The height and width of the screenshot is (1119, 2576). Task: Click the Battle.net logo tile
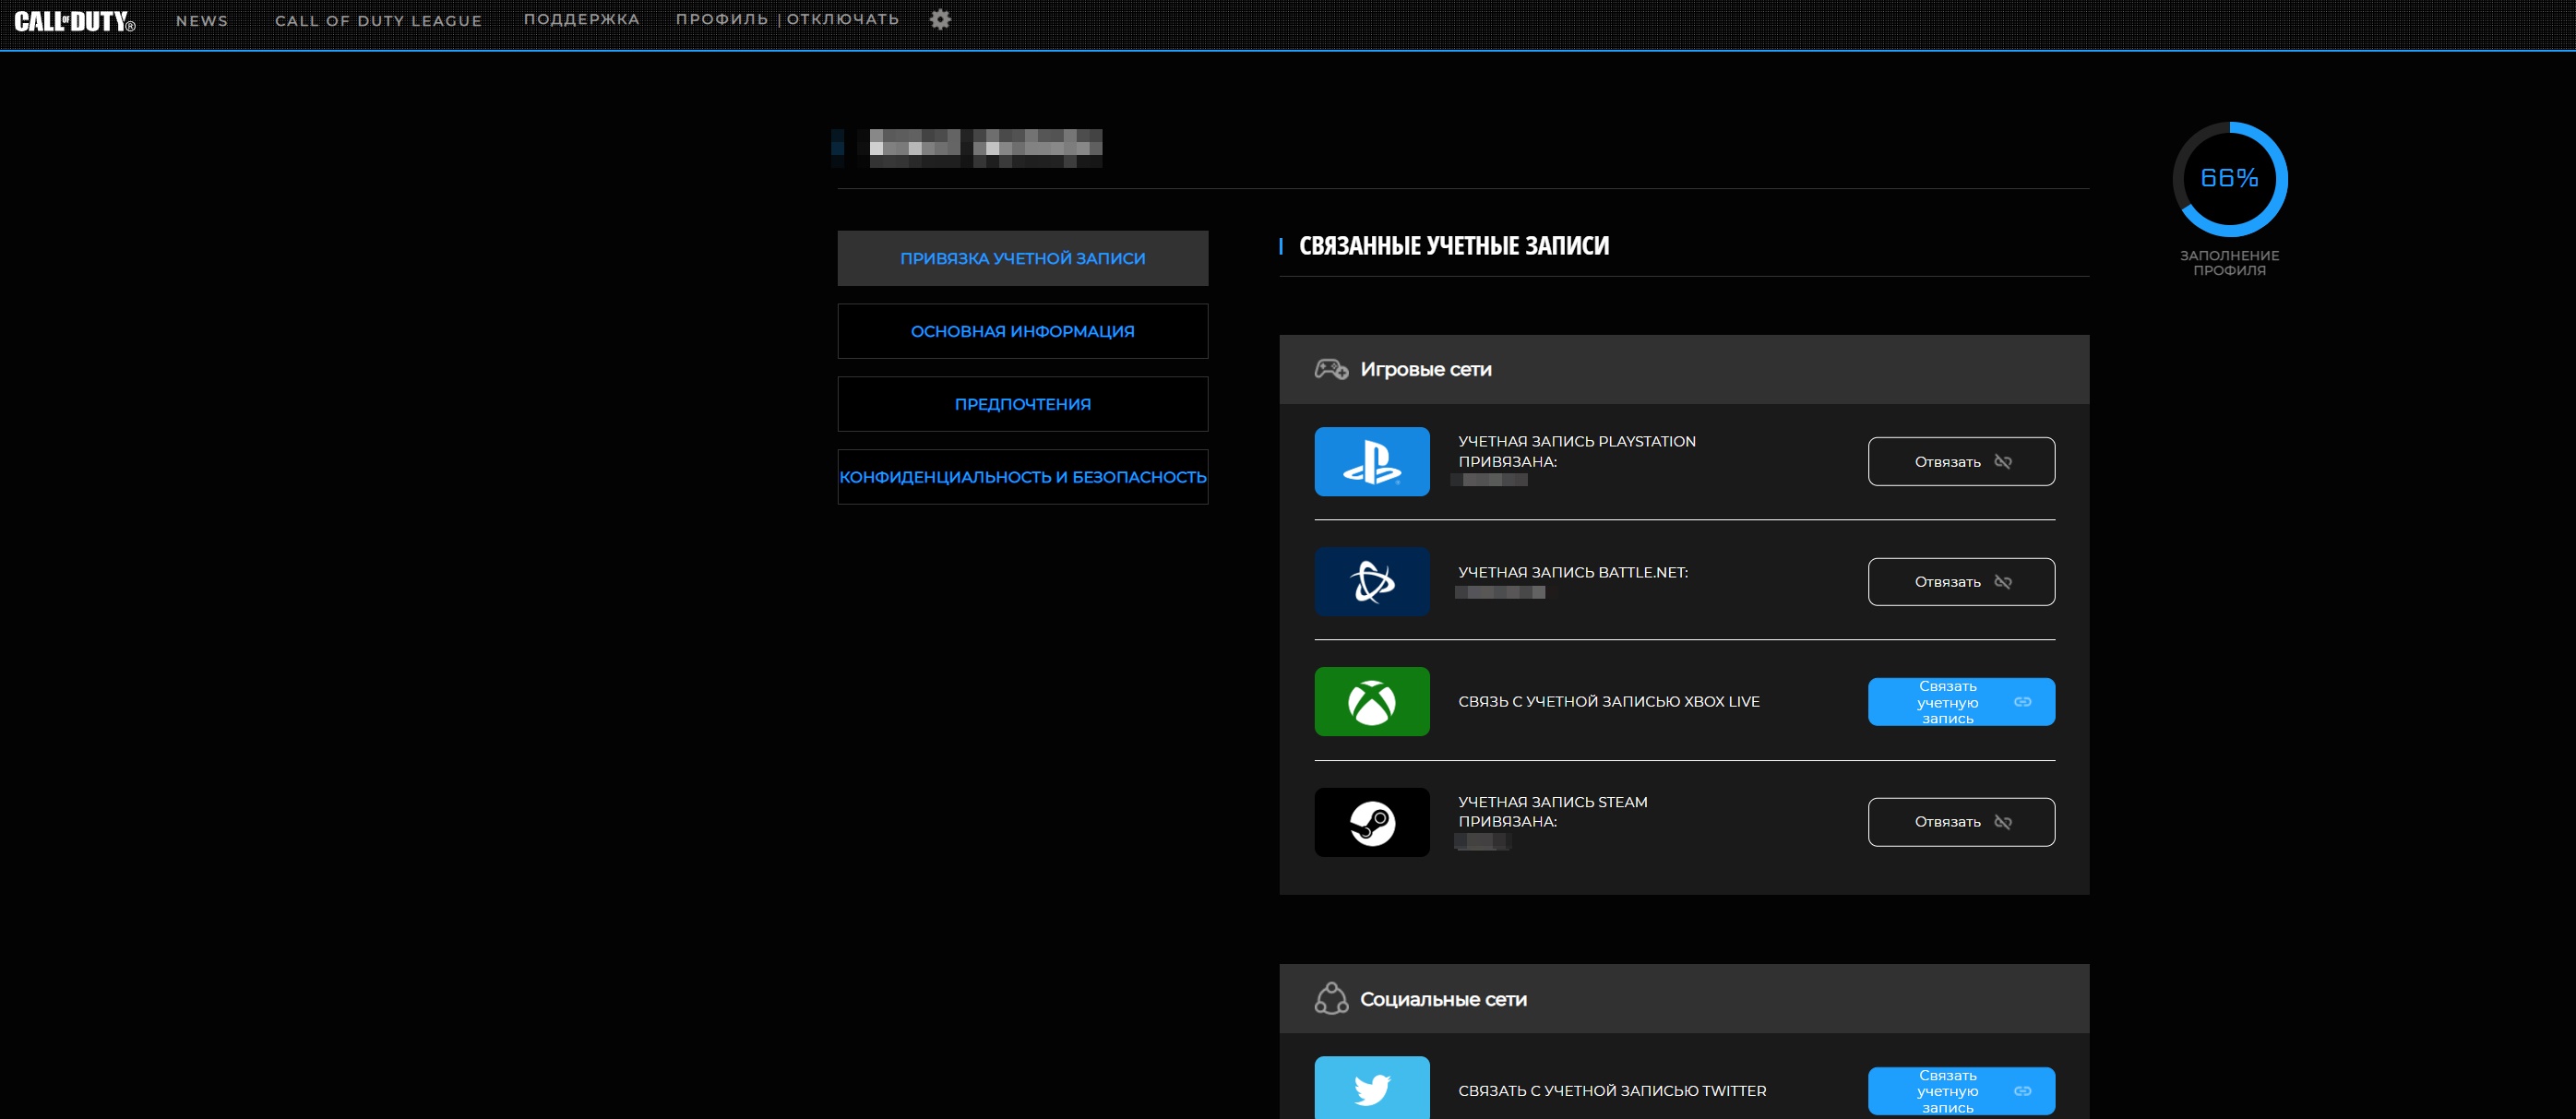(x=1372, y=581)
